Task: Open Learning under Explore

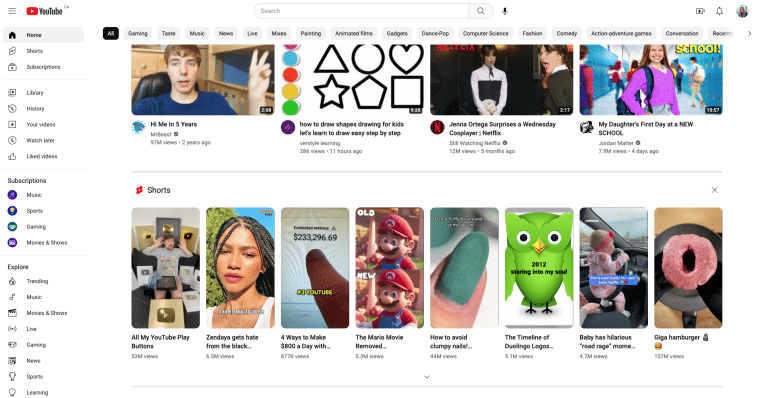Action: tap(43, 393)
